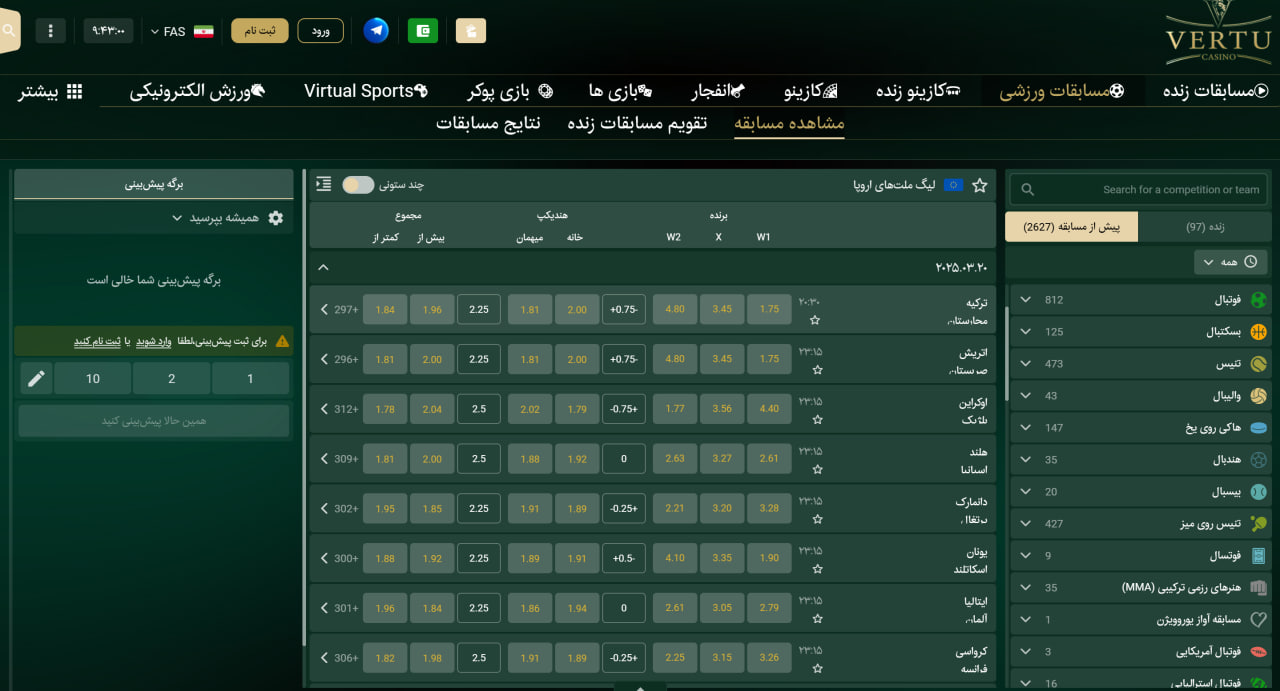The height and width of the screenshot is (691, 1280).
Task: Enable the چند ستونی toggle switch
Action: pos(358,184)
